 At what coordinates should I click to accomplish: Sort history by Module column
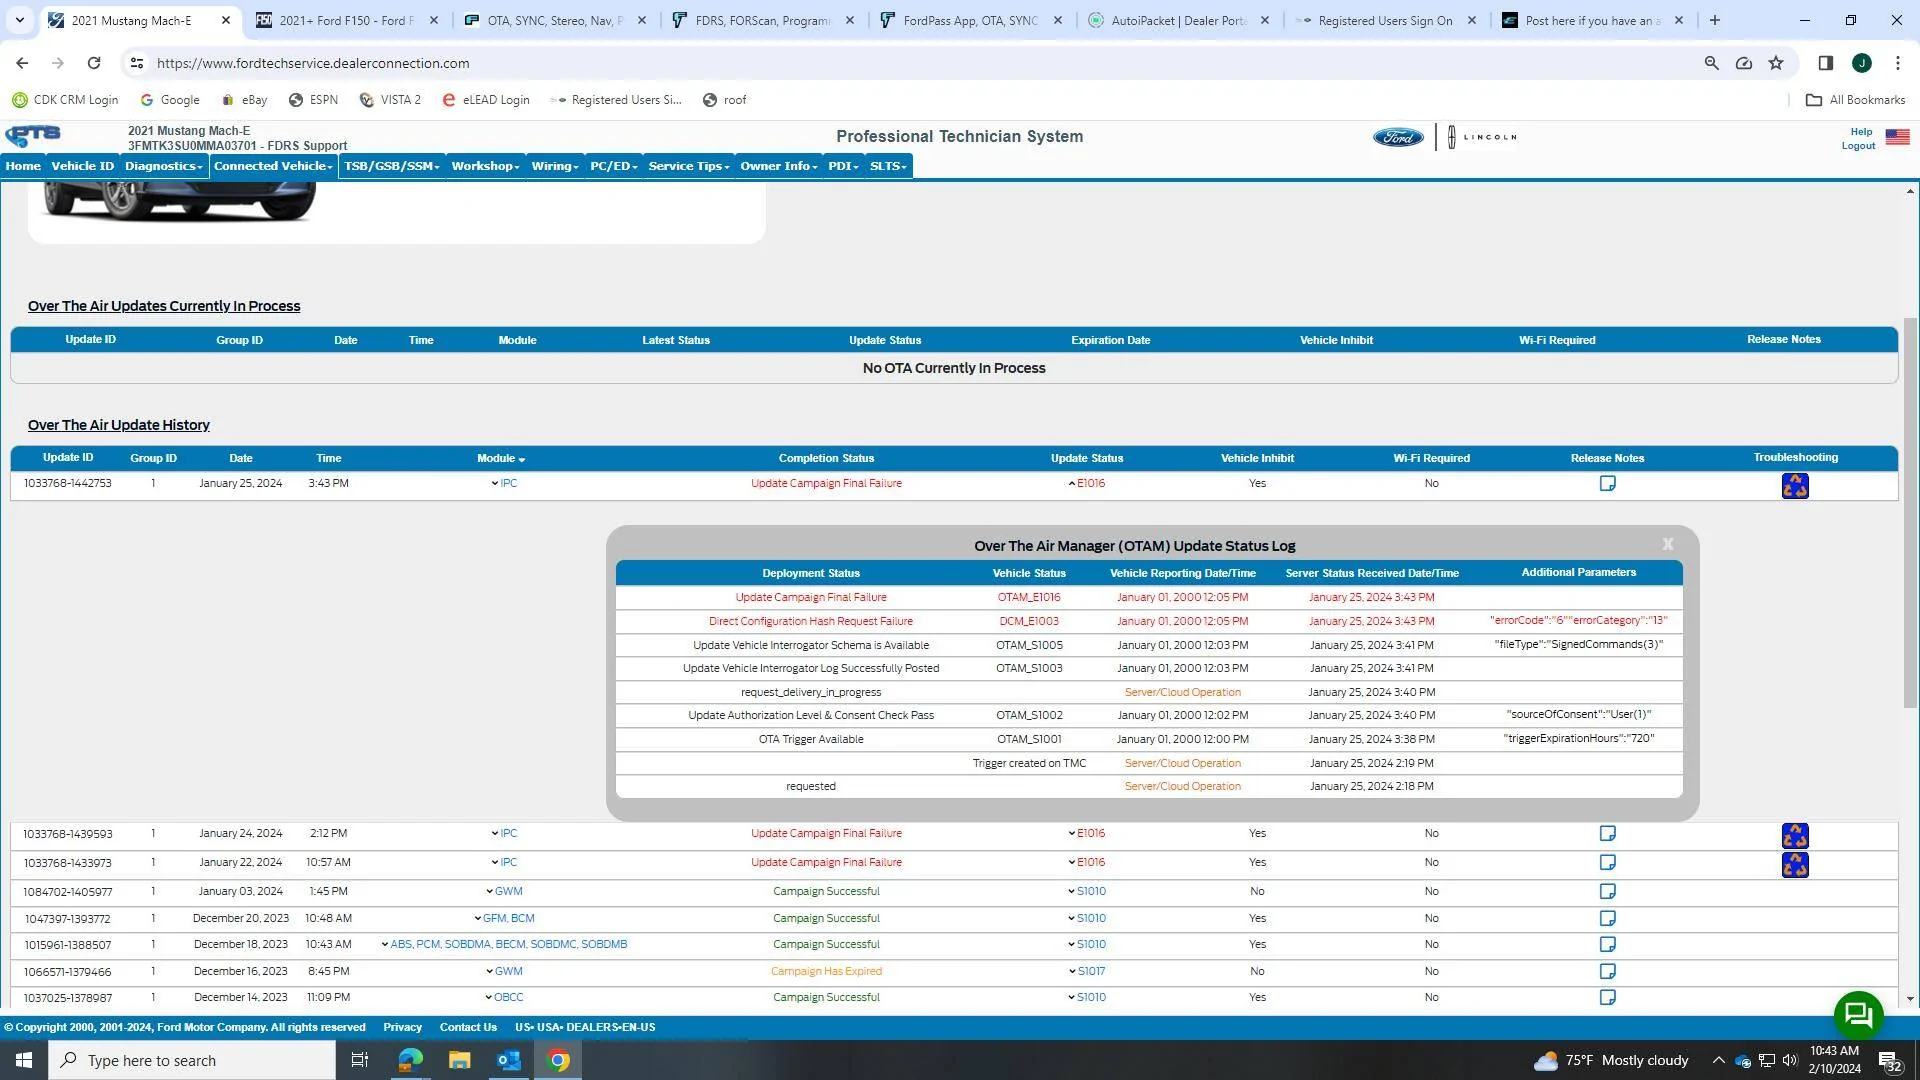click(x=501, y=459)
